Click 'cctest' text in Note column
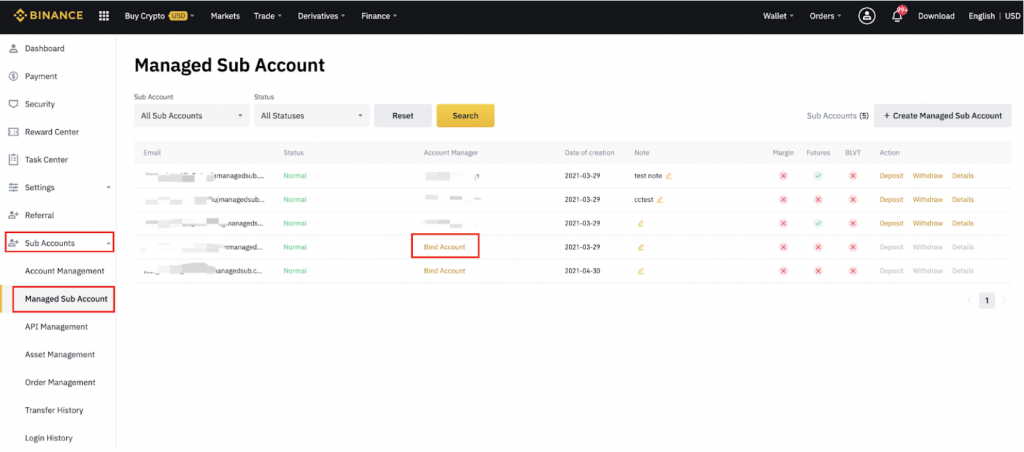1024x452 pixels. (644, 199)
